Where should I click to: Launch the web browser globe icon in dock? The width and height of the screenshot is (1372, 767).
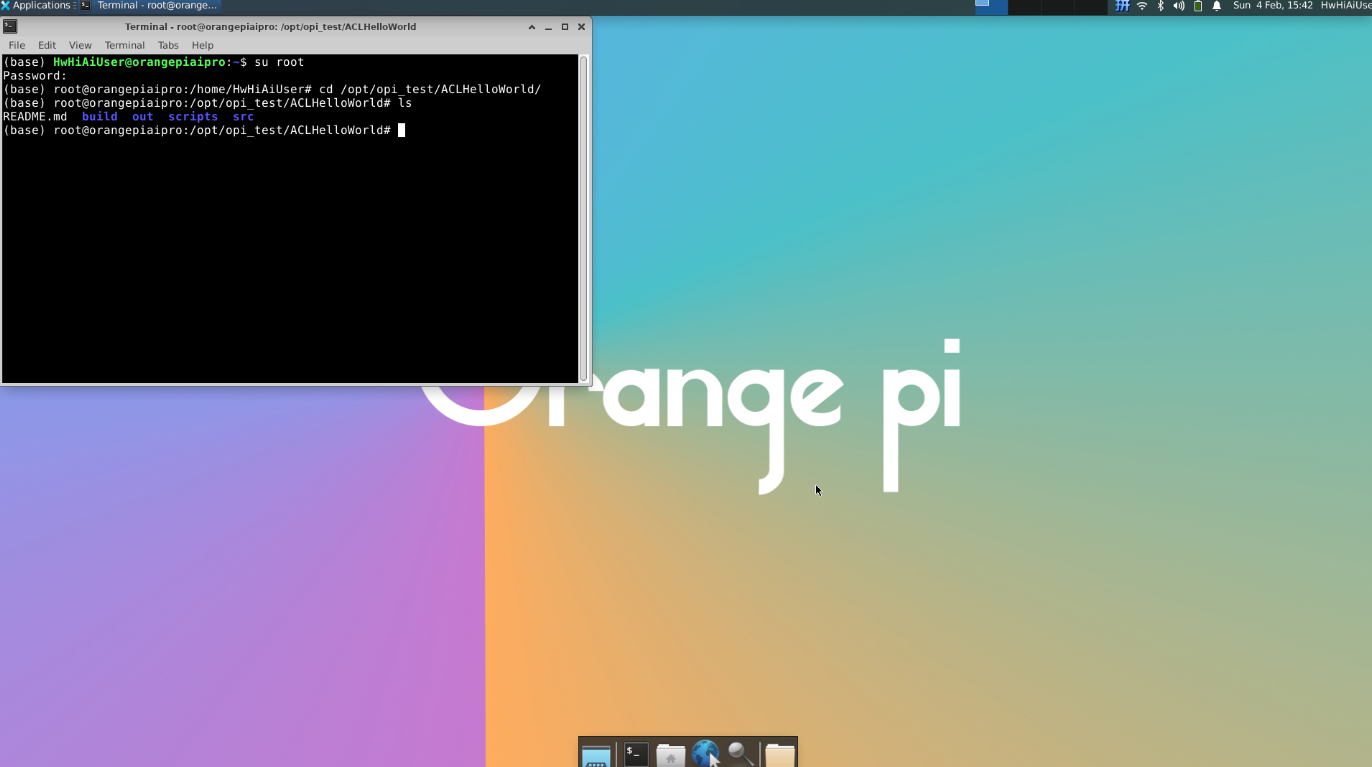click(706, 754)
